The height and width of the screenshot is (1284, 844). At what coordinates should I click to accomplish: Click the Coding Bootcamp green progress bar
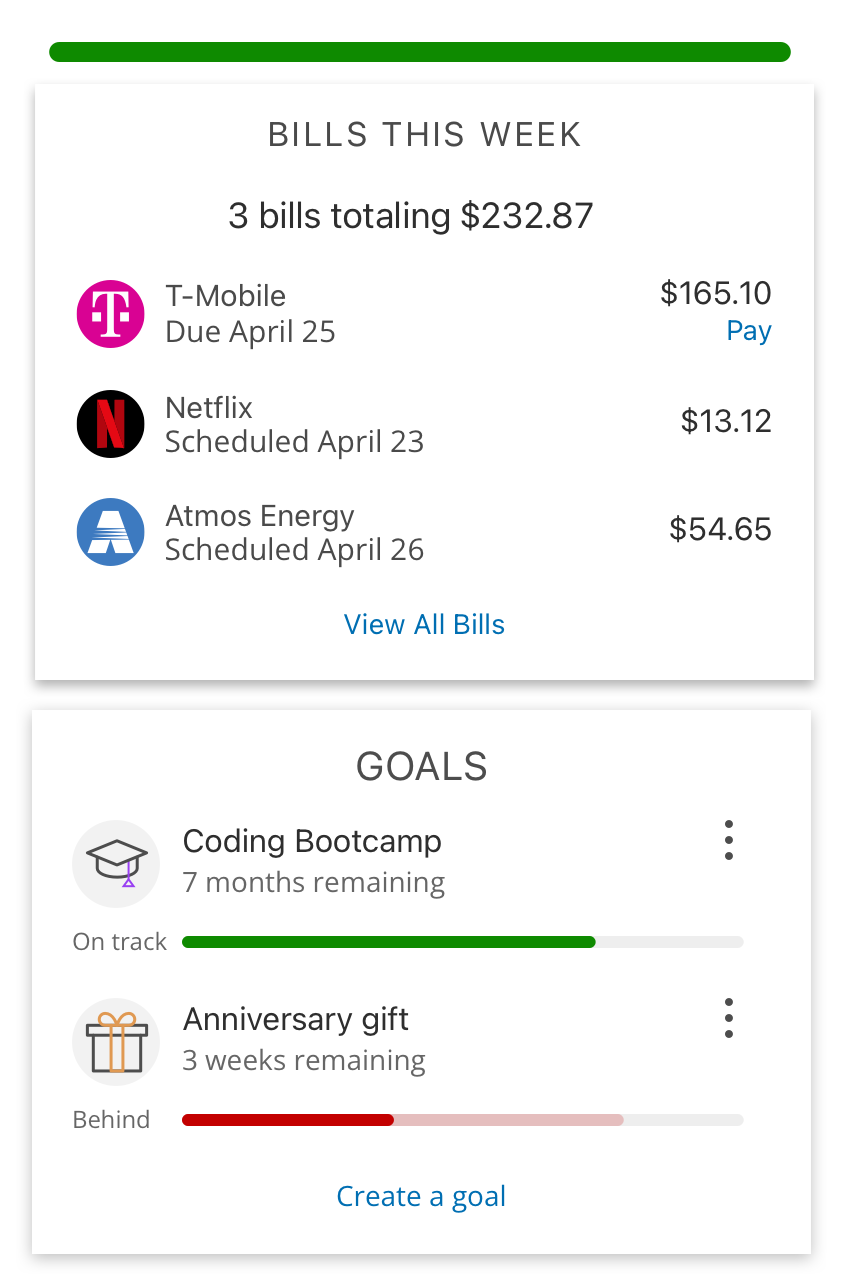pyautogui.click(x=389, y=942)
